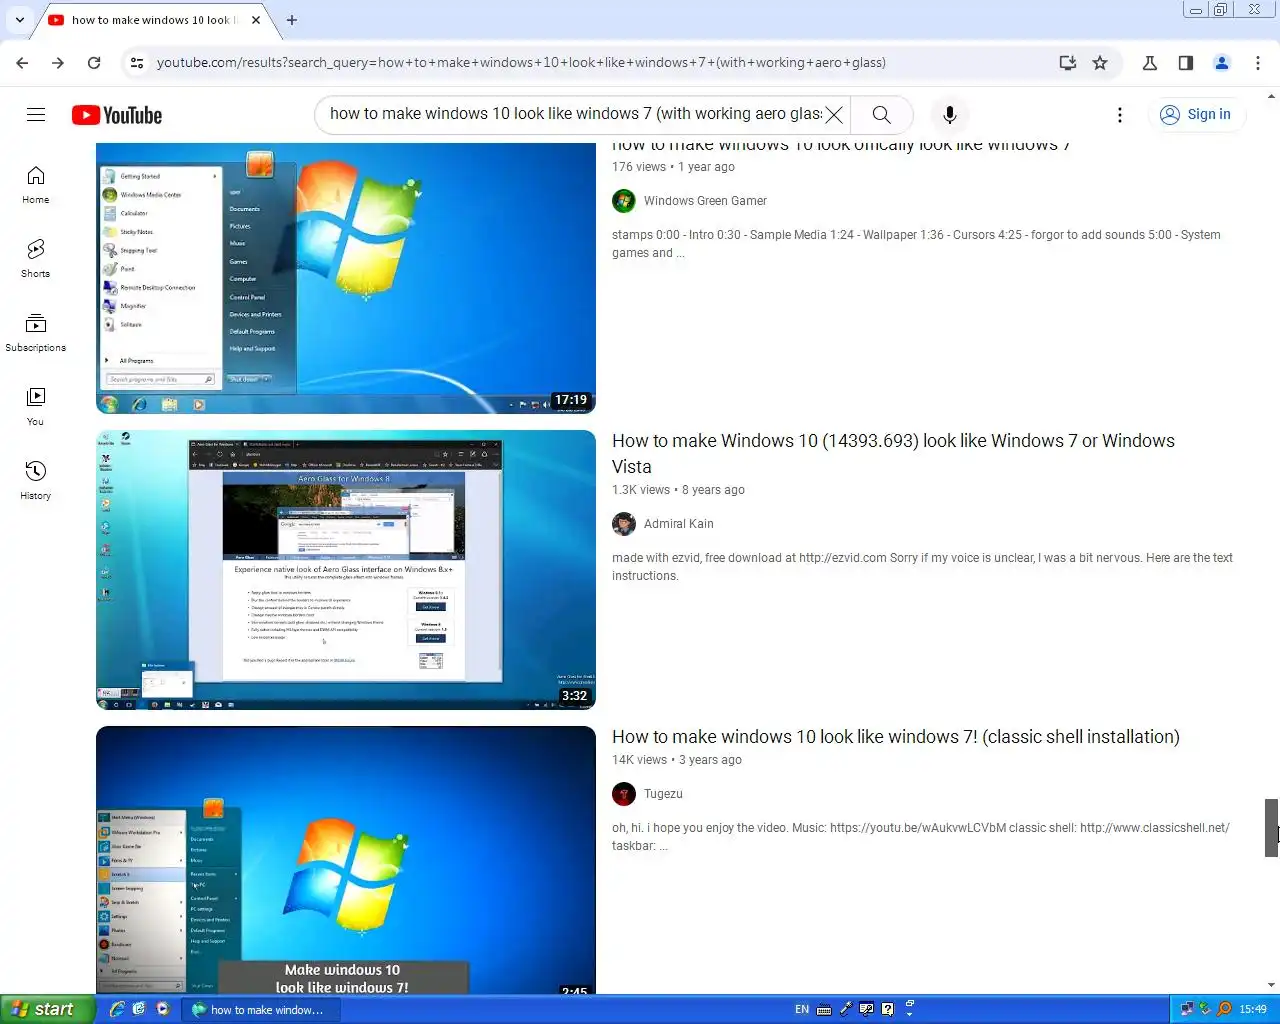Screen dimensions: 1280x1024
Task: Visit the Admiral Kain channel
Action: point(679,524)
